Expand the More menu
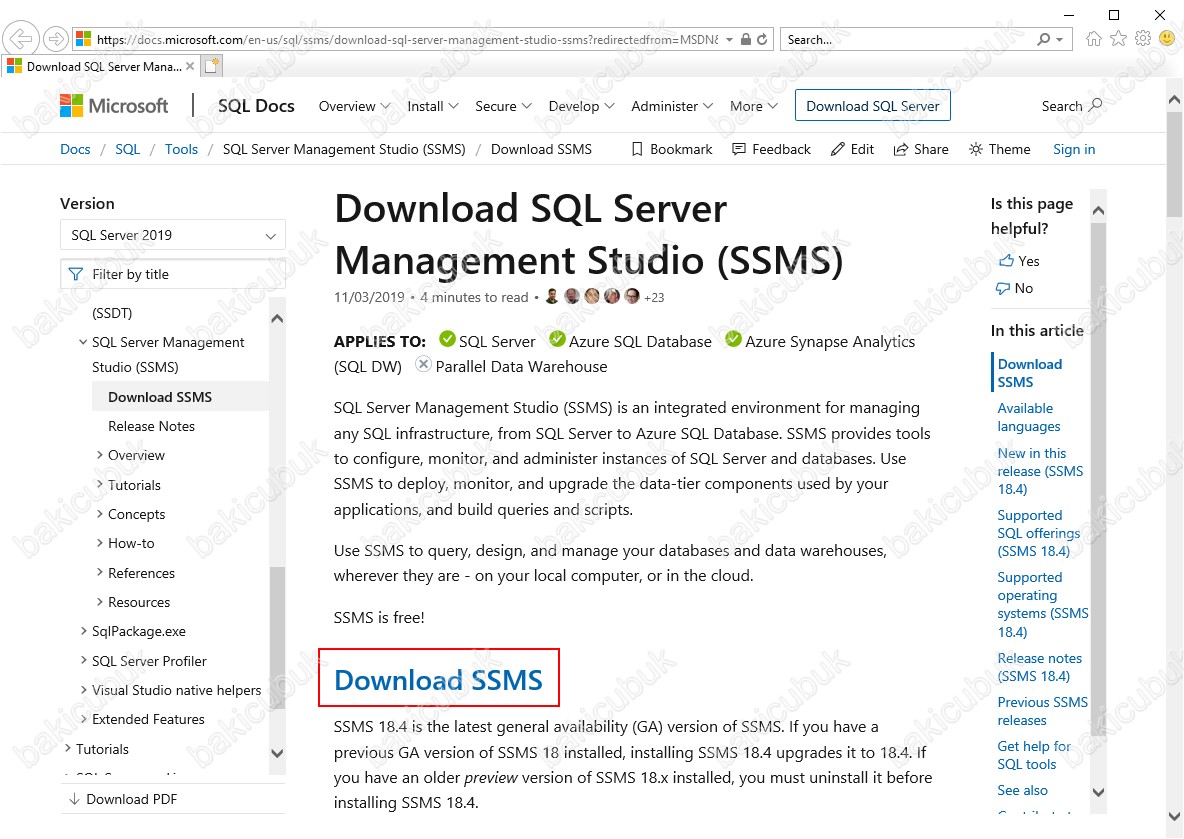The width and height of the screenshot is (1184, 839). coord(754,106)
